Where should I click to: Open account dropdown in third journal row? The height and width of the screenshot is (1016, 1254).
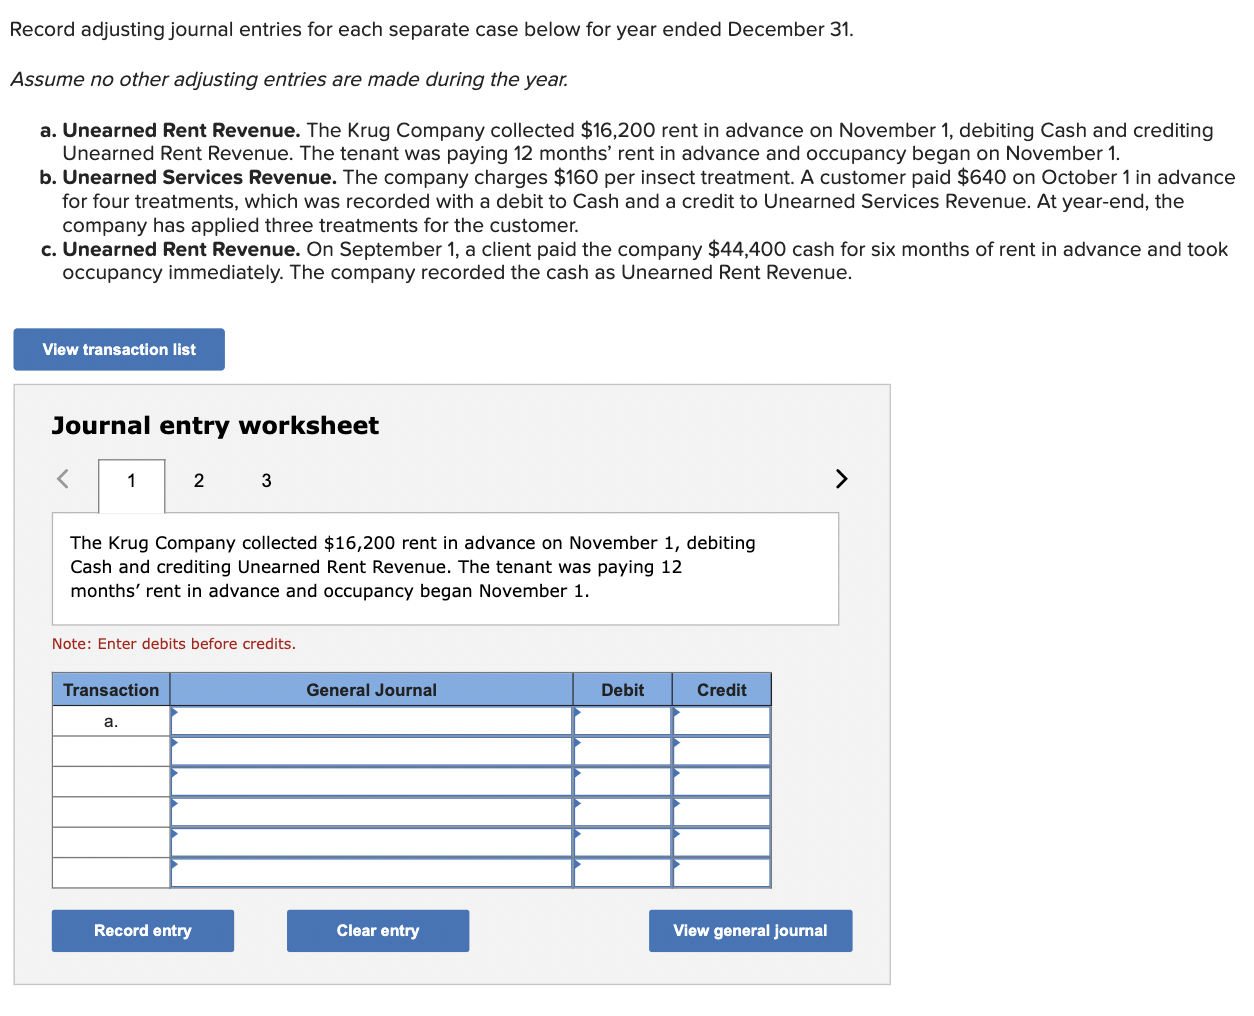(370, 781)
